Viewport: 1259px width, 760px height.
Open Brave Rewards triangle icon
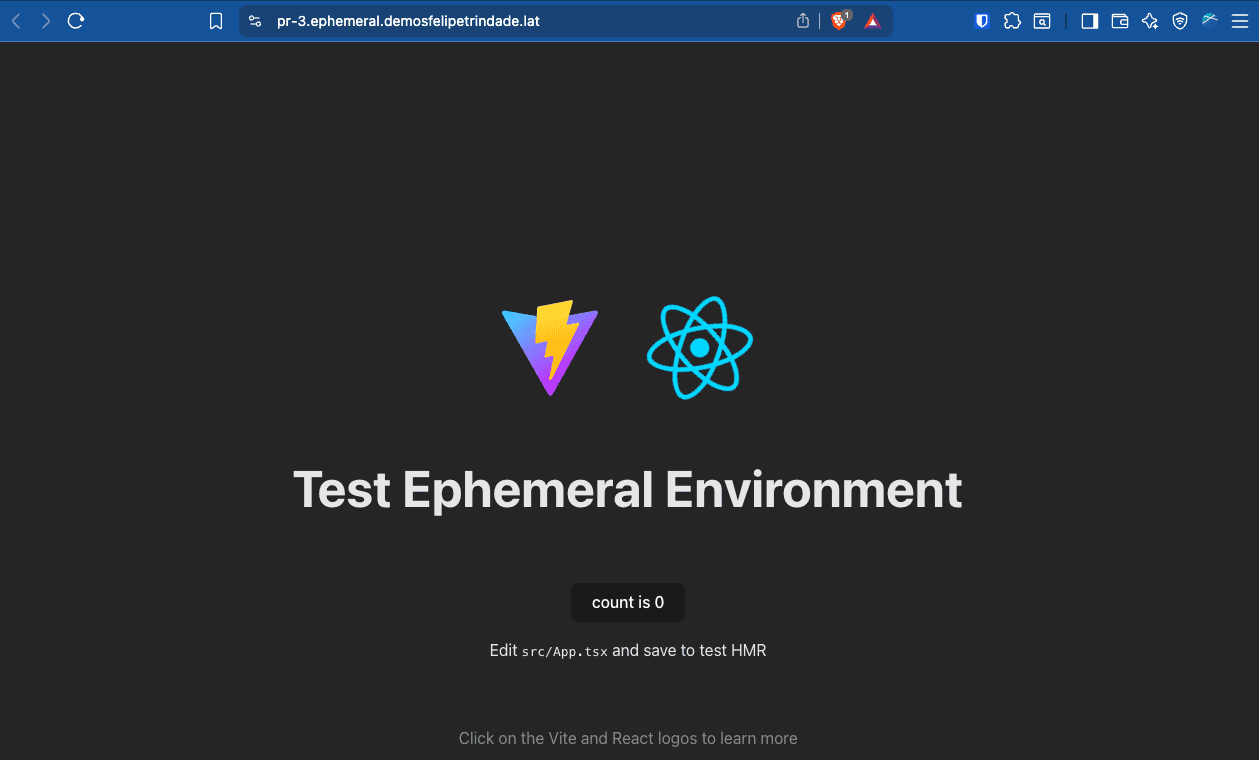tap(873, 21)
